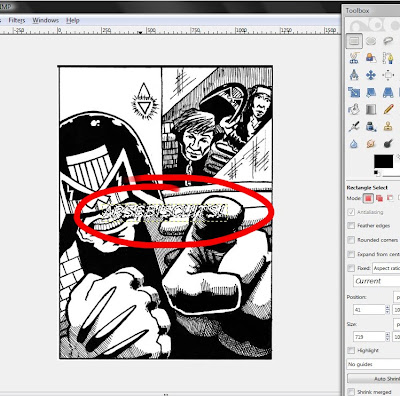Select the Shear tool
The width and height of the screenshot is (400, 396).
(371, 92)
